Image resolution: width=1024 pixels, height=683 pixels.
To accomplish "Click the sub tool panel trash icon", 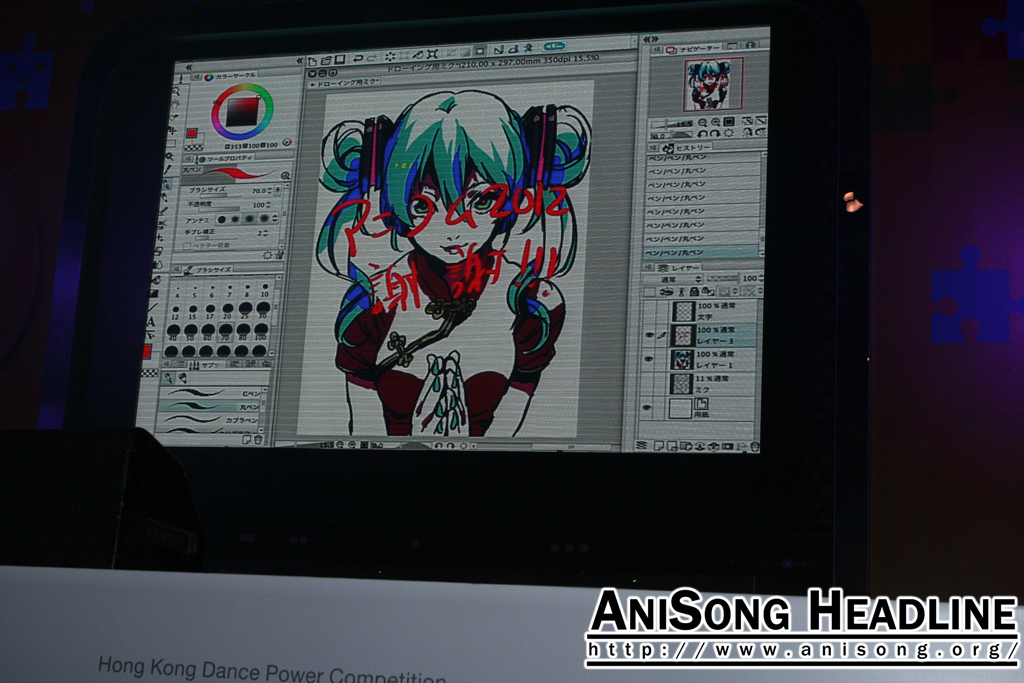I will [257, 440].
